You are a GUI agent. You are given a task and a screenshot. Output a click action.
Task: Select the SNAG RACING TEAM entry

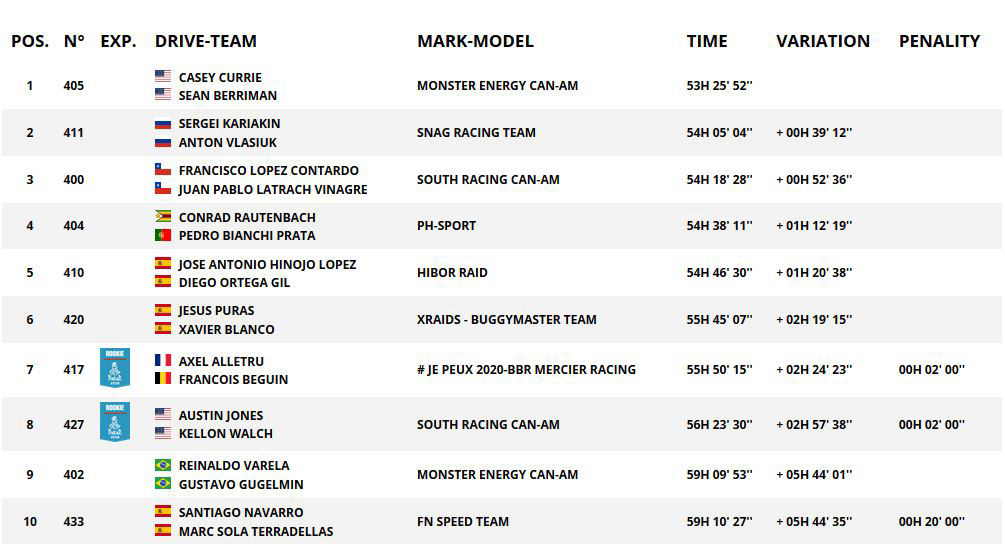(x=476, y=133)
